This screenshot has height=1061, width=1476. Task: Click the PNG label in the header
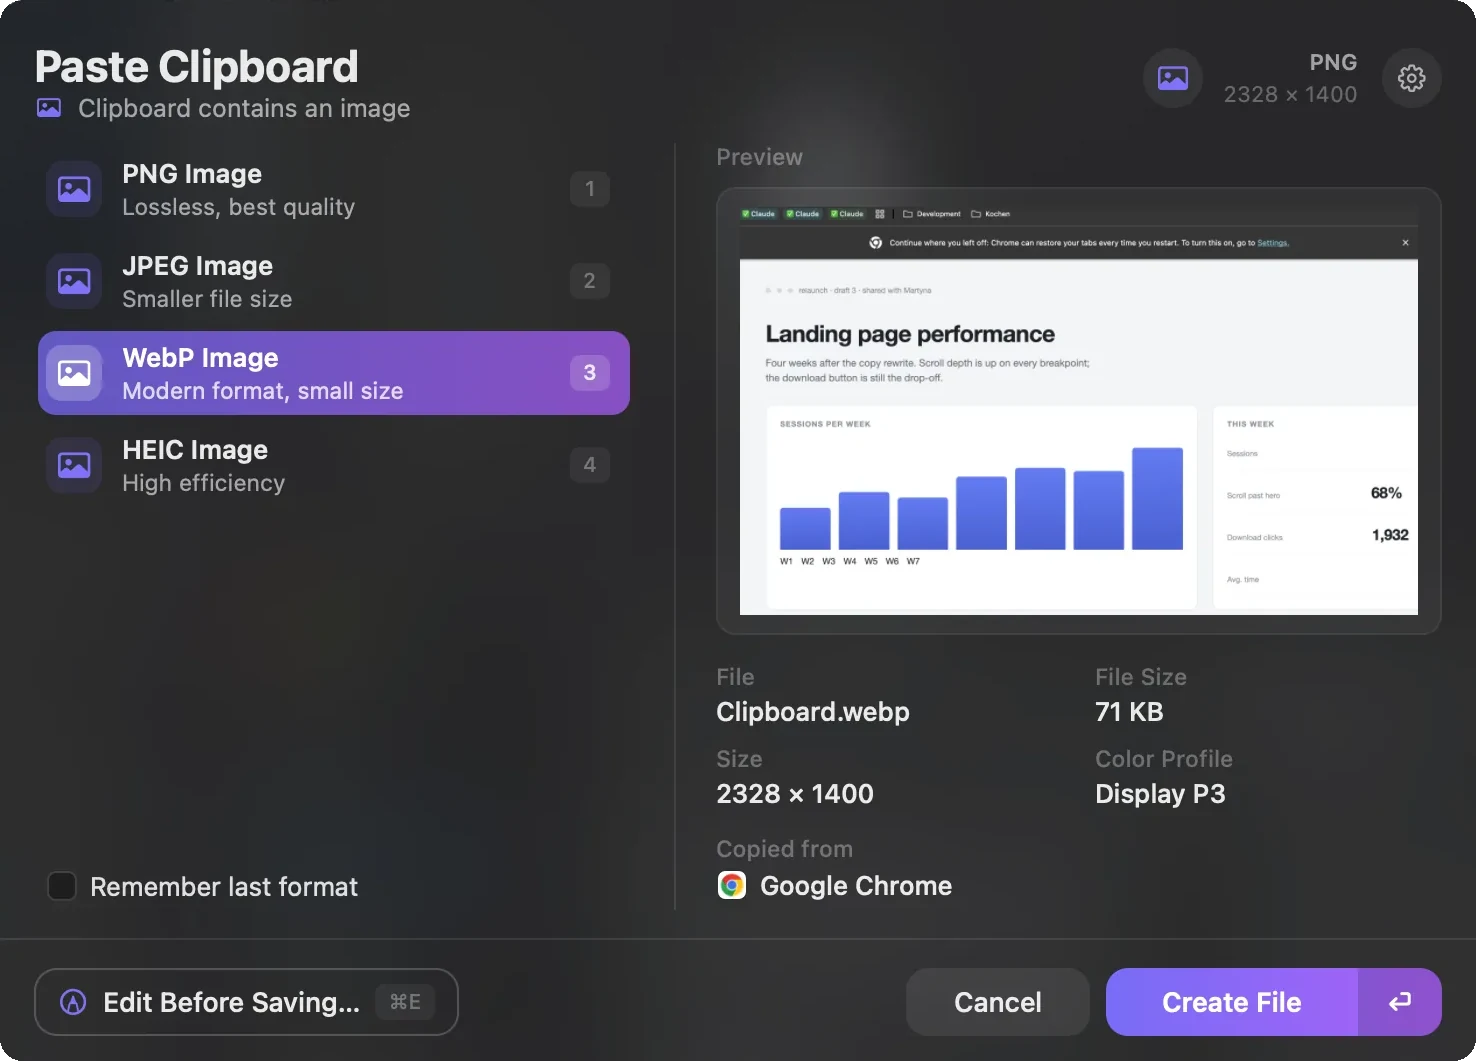pos(1333,62)
